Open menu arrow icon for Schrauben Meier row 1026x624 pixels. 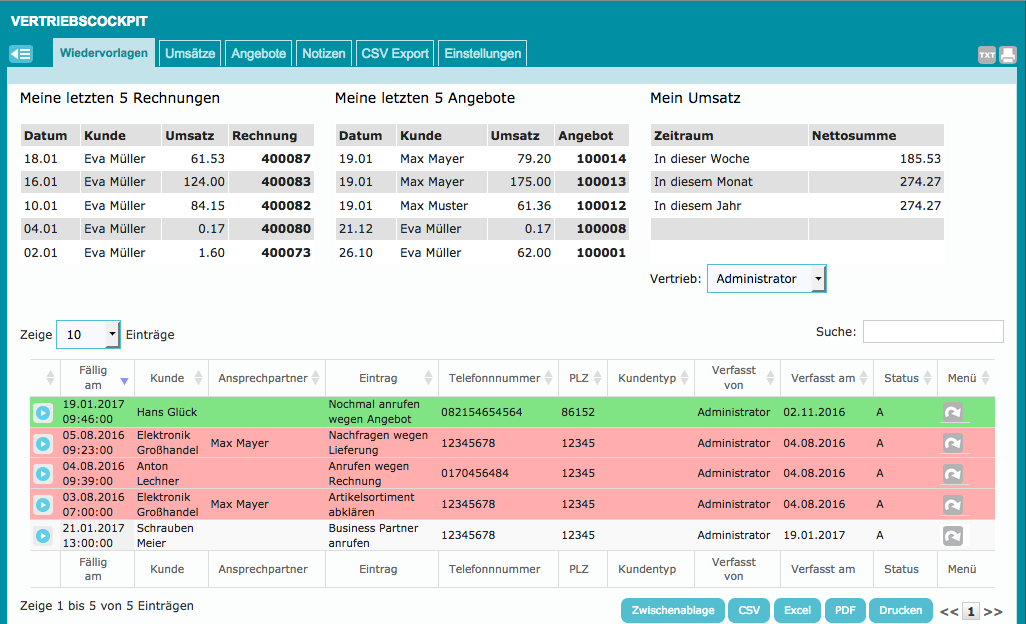tap(953, 536)
